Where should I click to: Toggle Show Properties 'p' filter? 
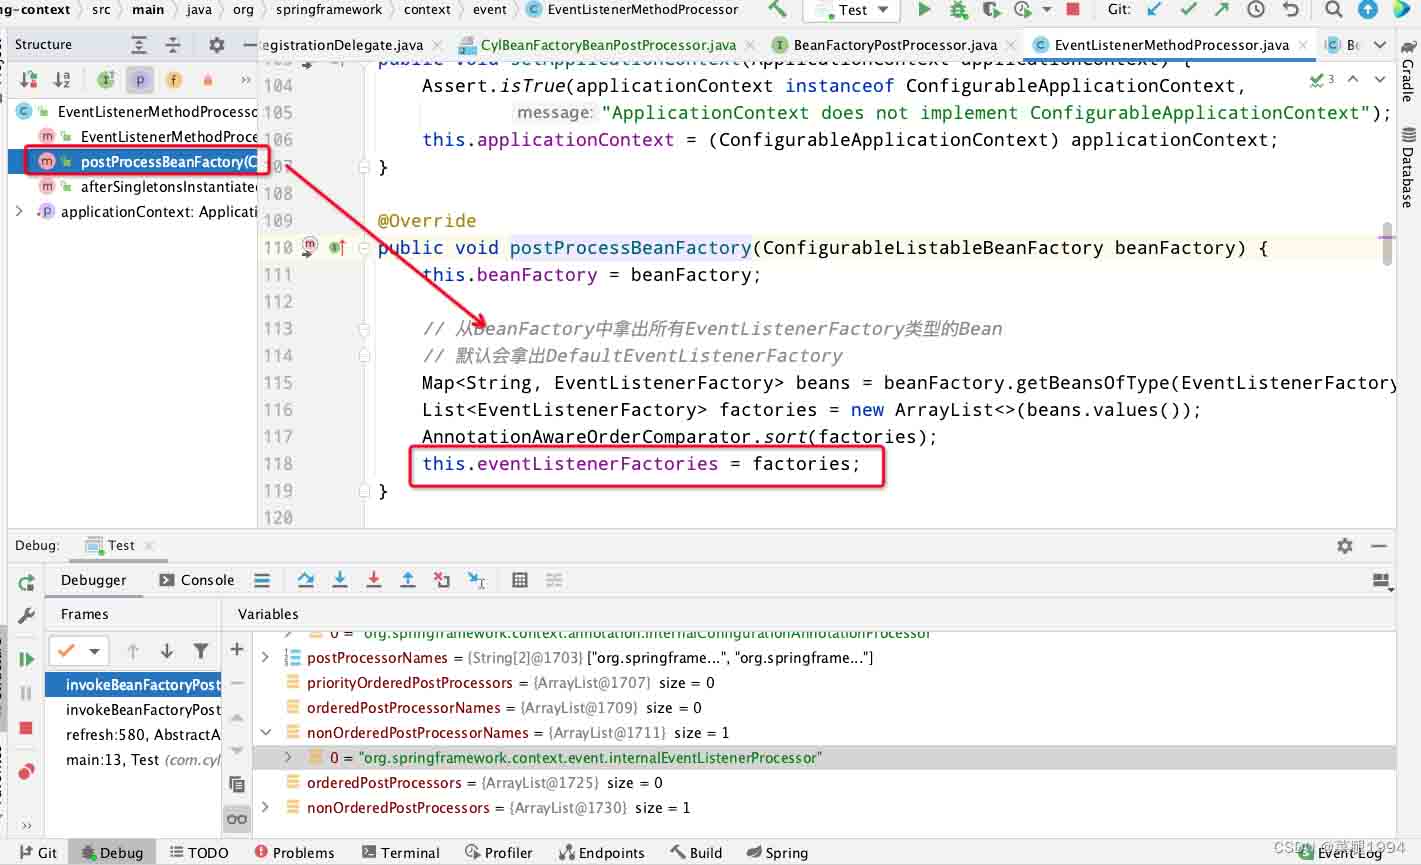pyautogui.click(x=140, y=80)
